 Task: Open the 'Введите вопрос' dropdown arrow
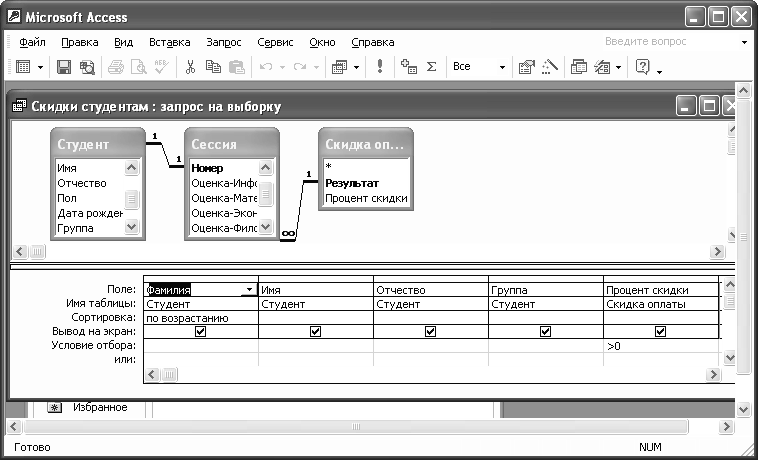tap(744, 42)
